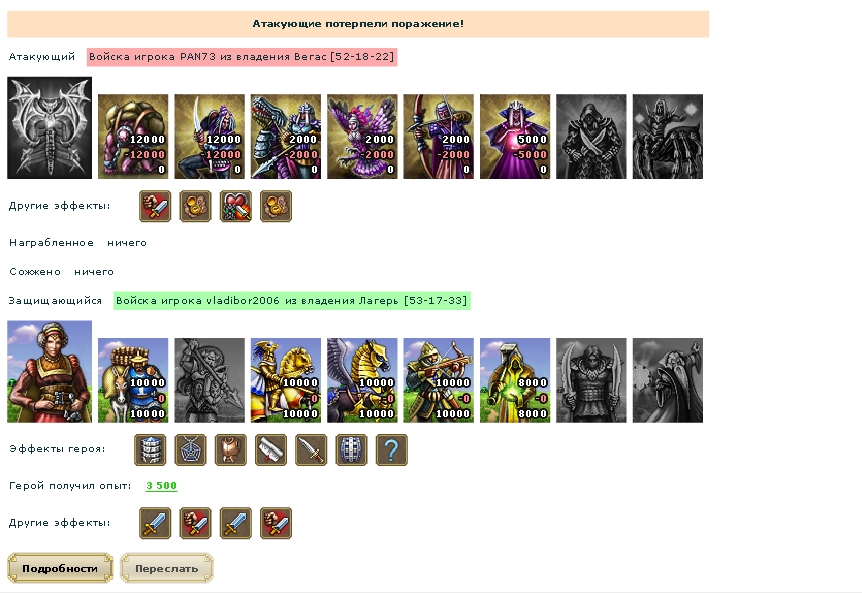The image size is (862, 593).
Task: Select the first hero effect tower armor icon
Action: coord(150,450)
